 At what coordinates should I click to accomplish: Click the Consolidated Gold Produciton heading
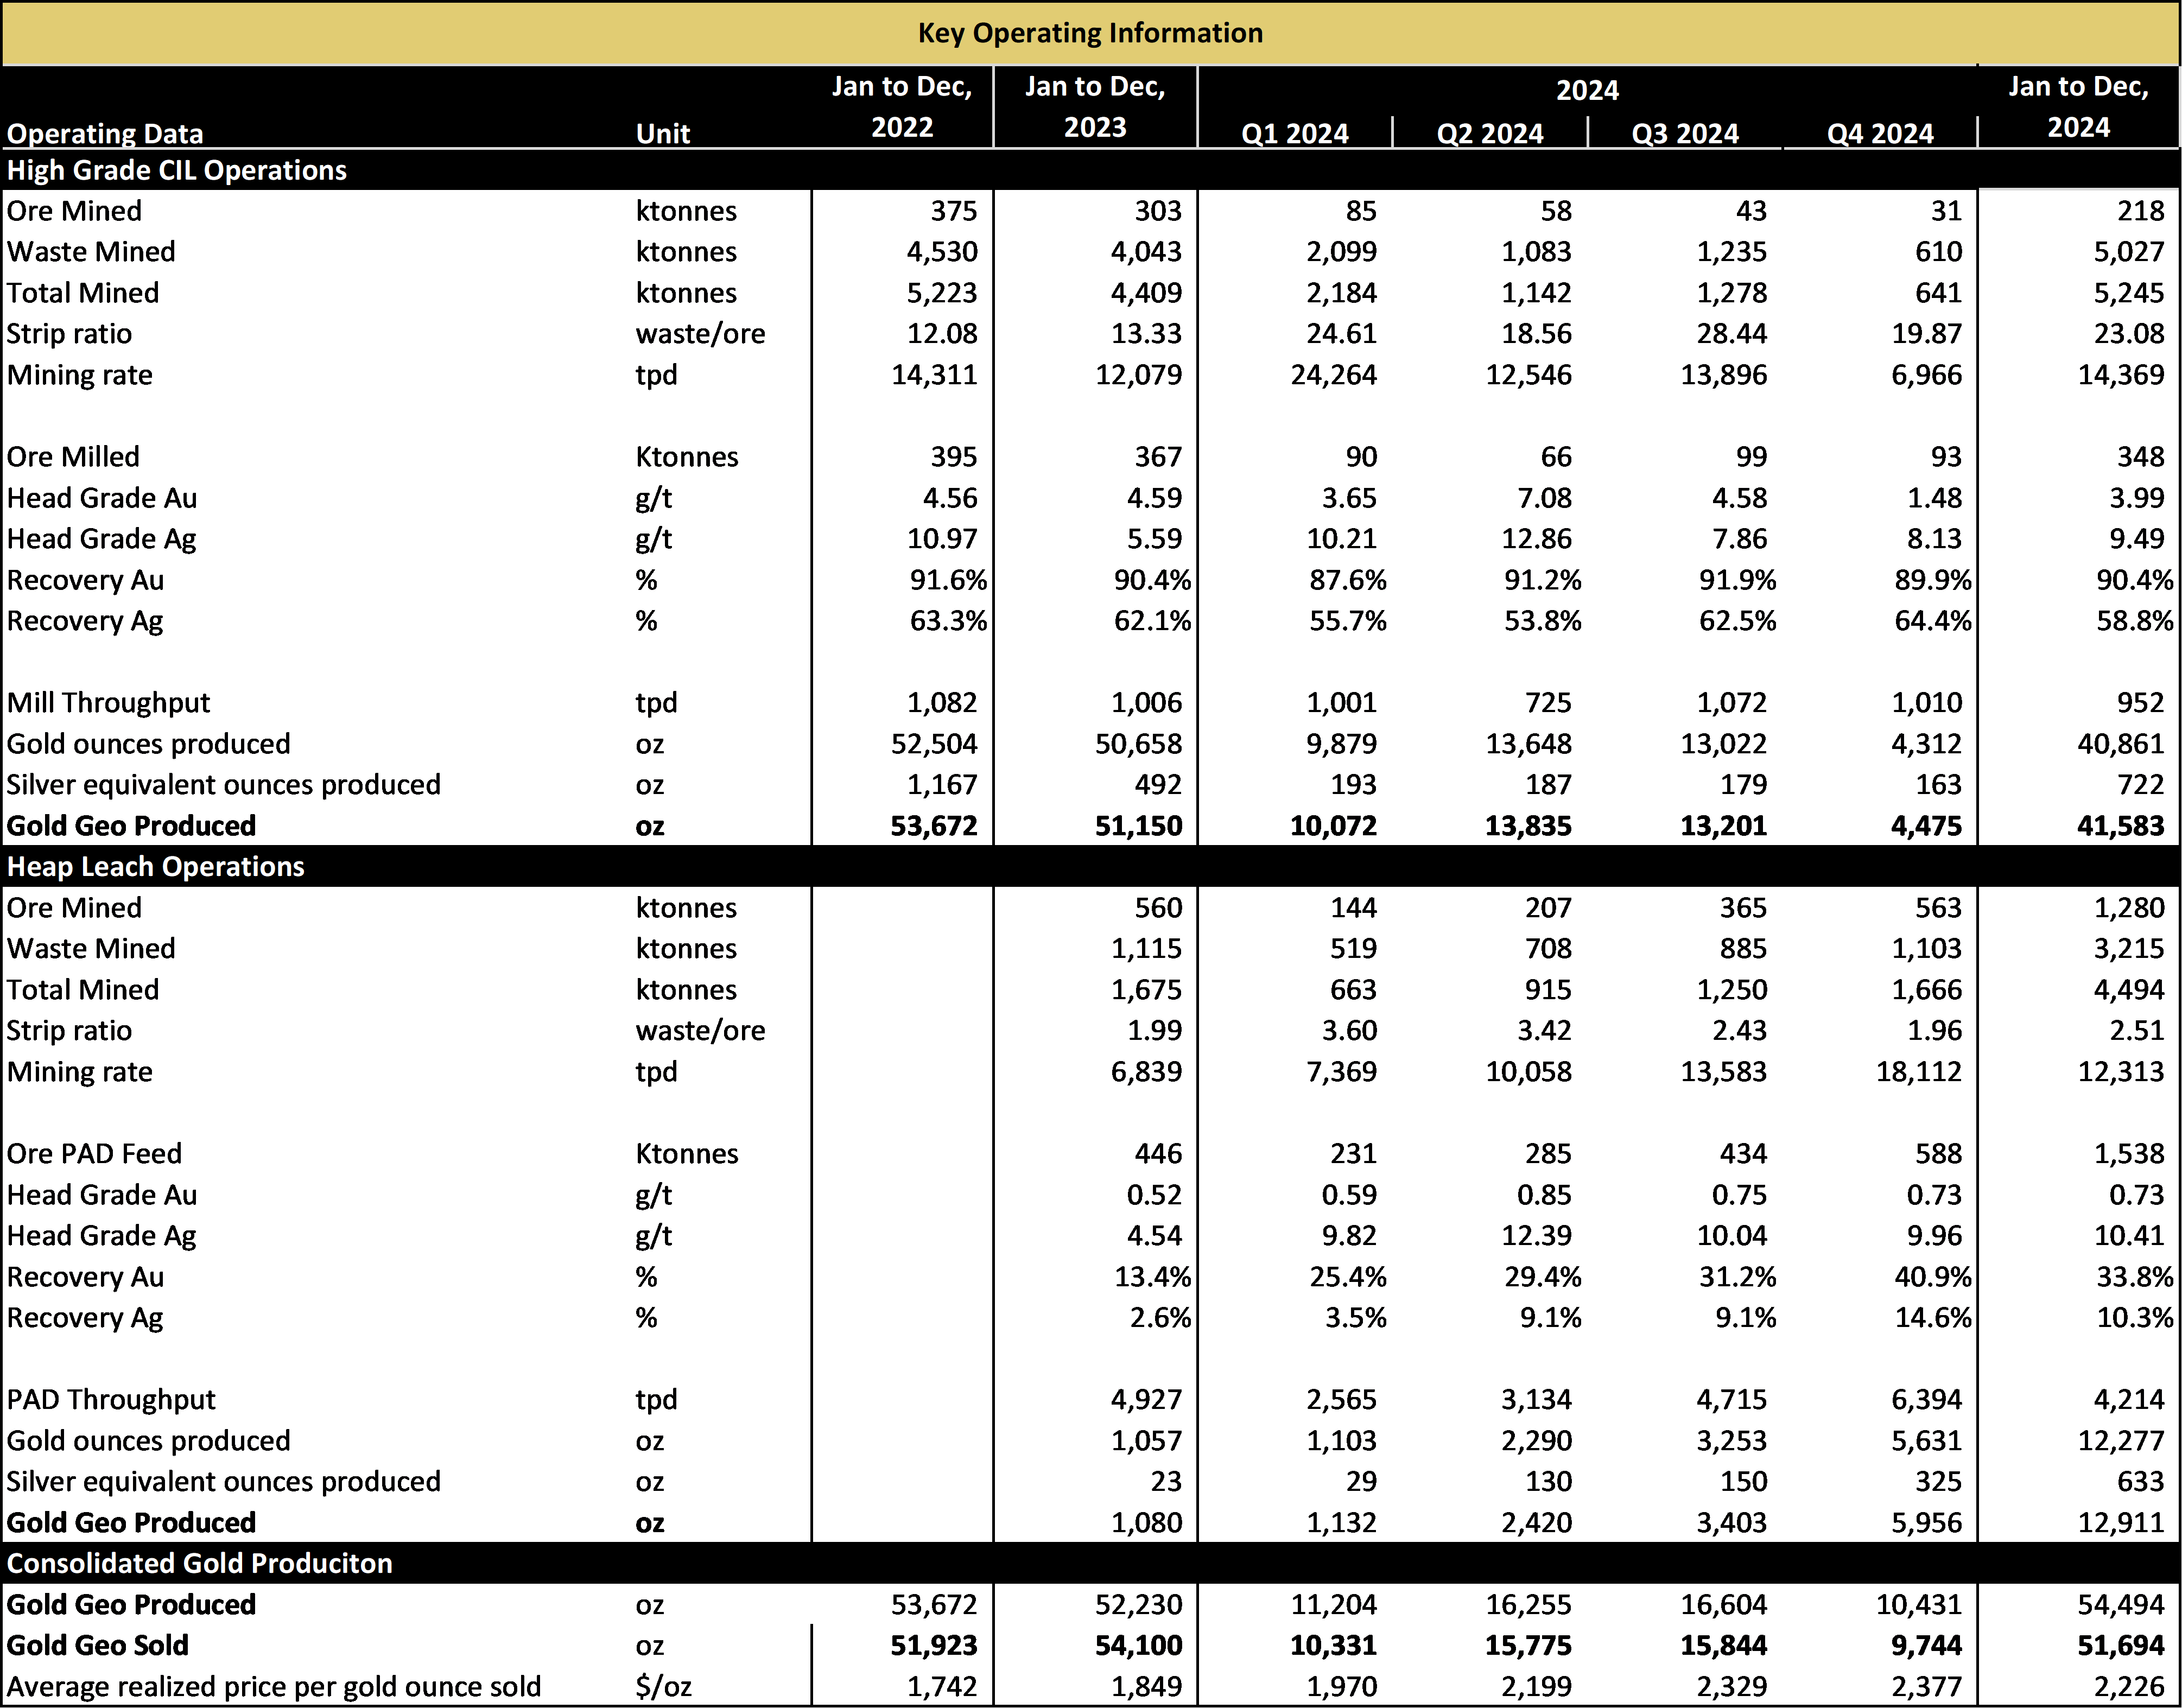(200, 1563)
